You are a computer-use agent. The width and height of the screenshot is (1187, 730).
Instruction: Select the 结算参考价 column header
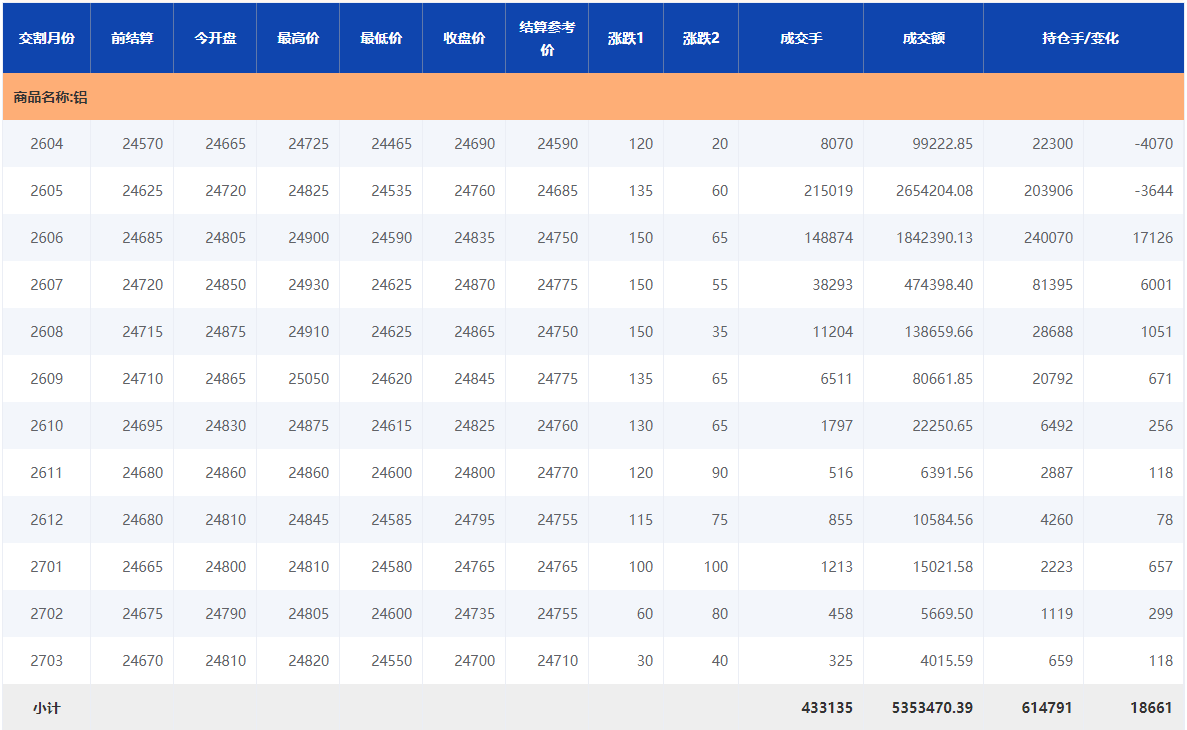click(547, 38)
